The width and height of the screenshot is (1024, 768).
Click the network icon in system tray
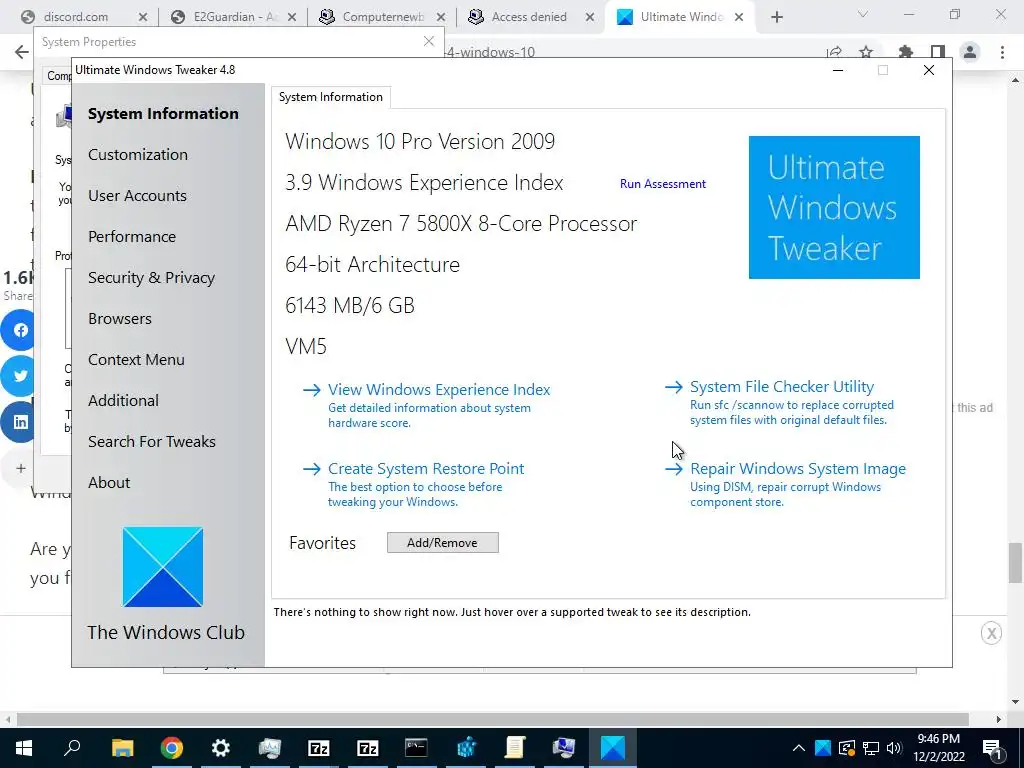871,748
